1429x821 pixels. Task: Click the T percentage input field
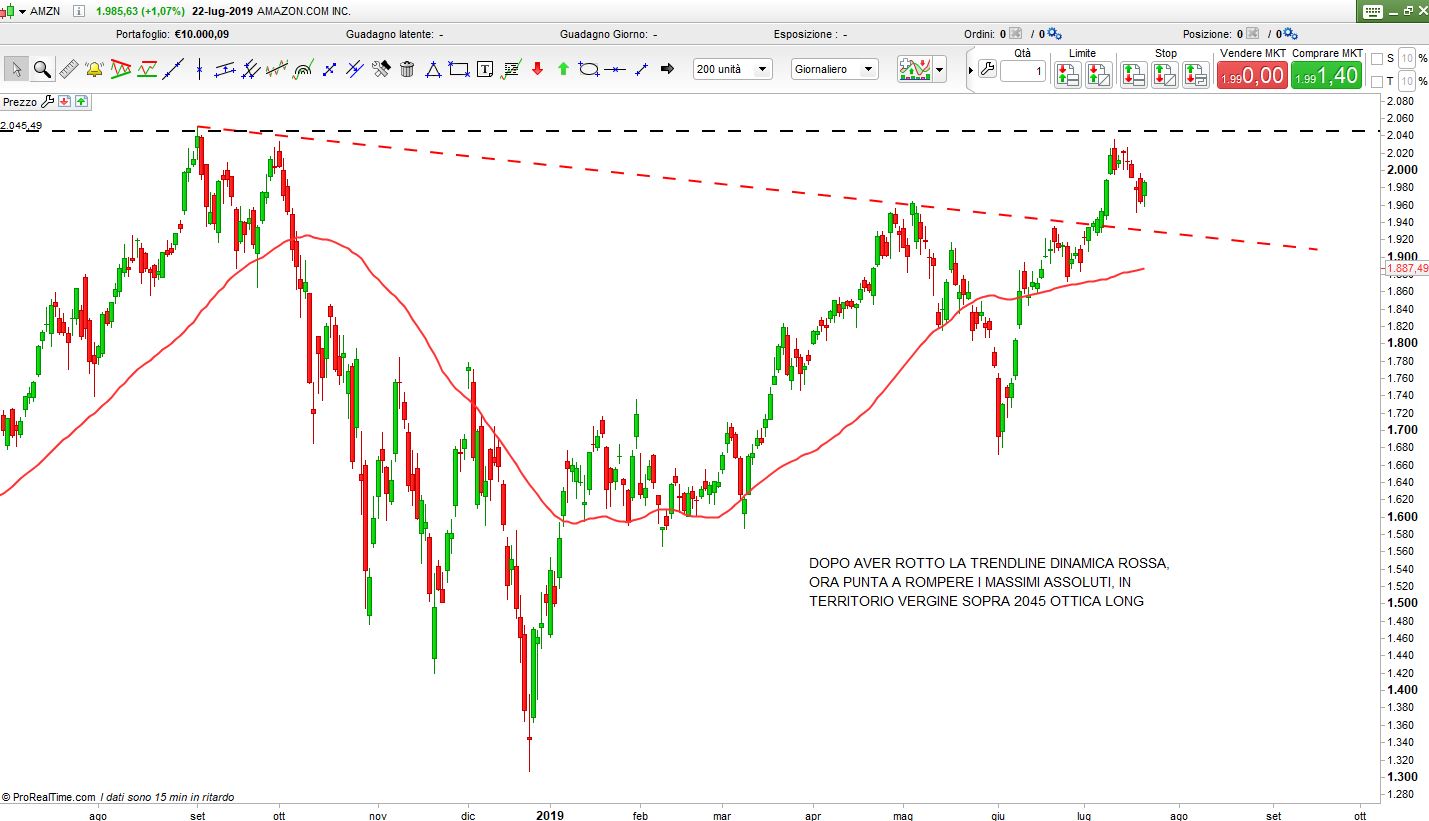(x=1406, y=81)
